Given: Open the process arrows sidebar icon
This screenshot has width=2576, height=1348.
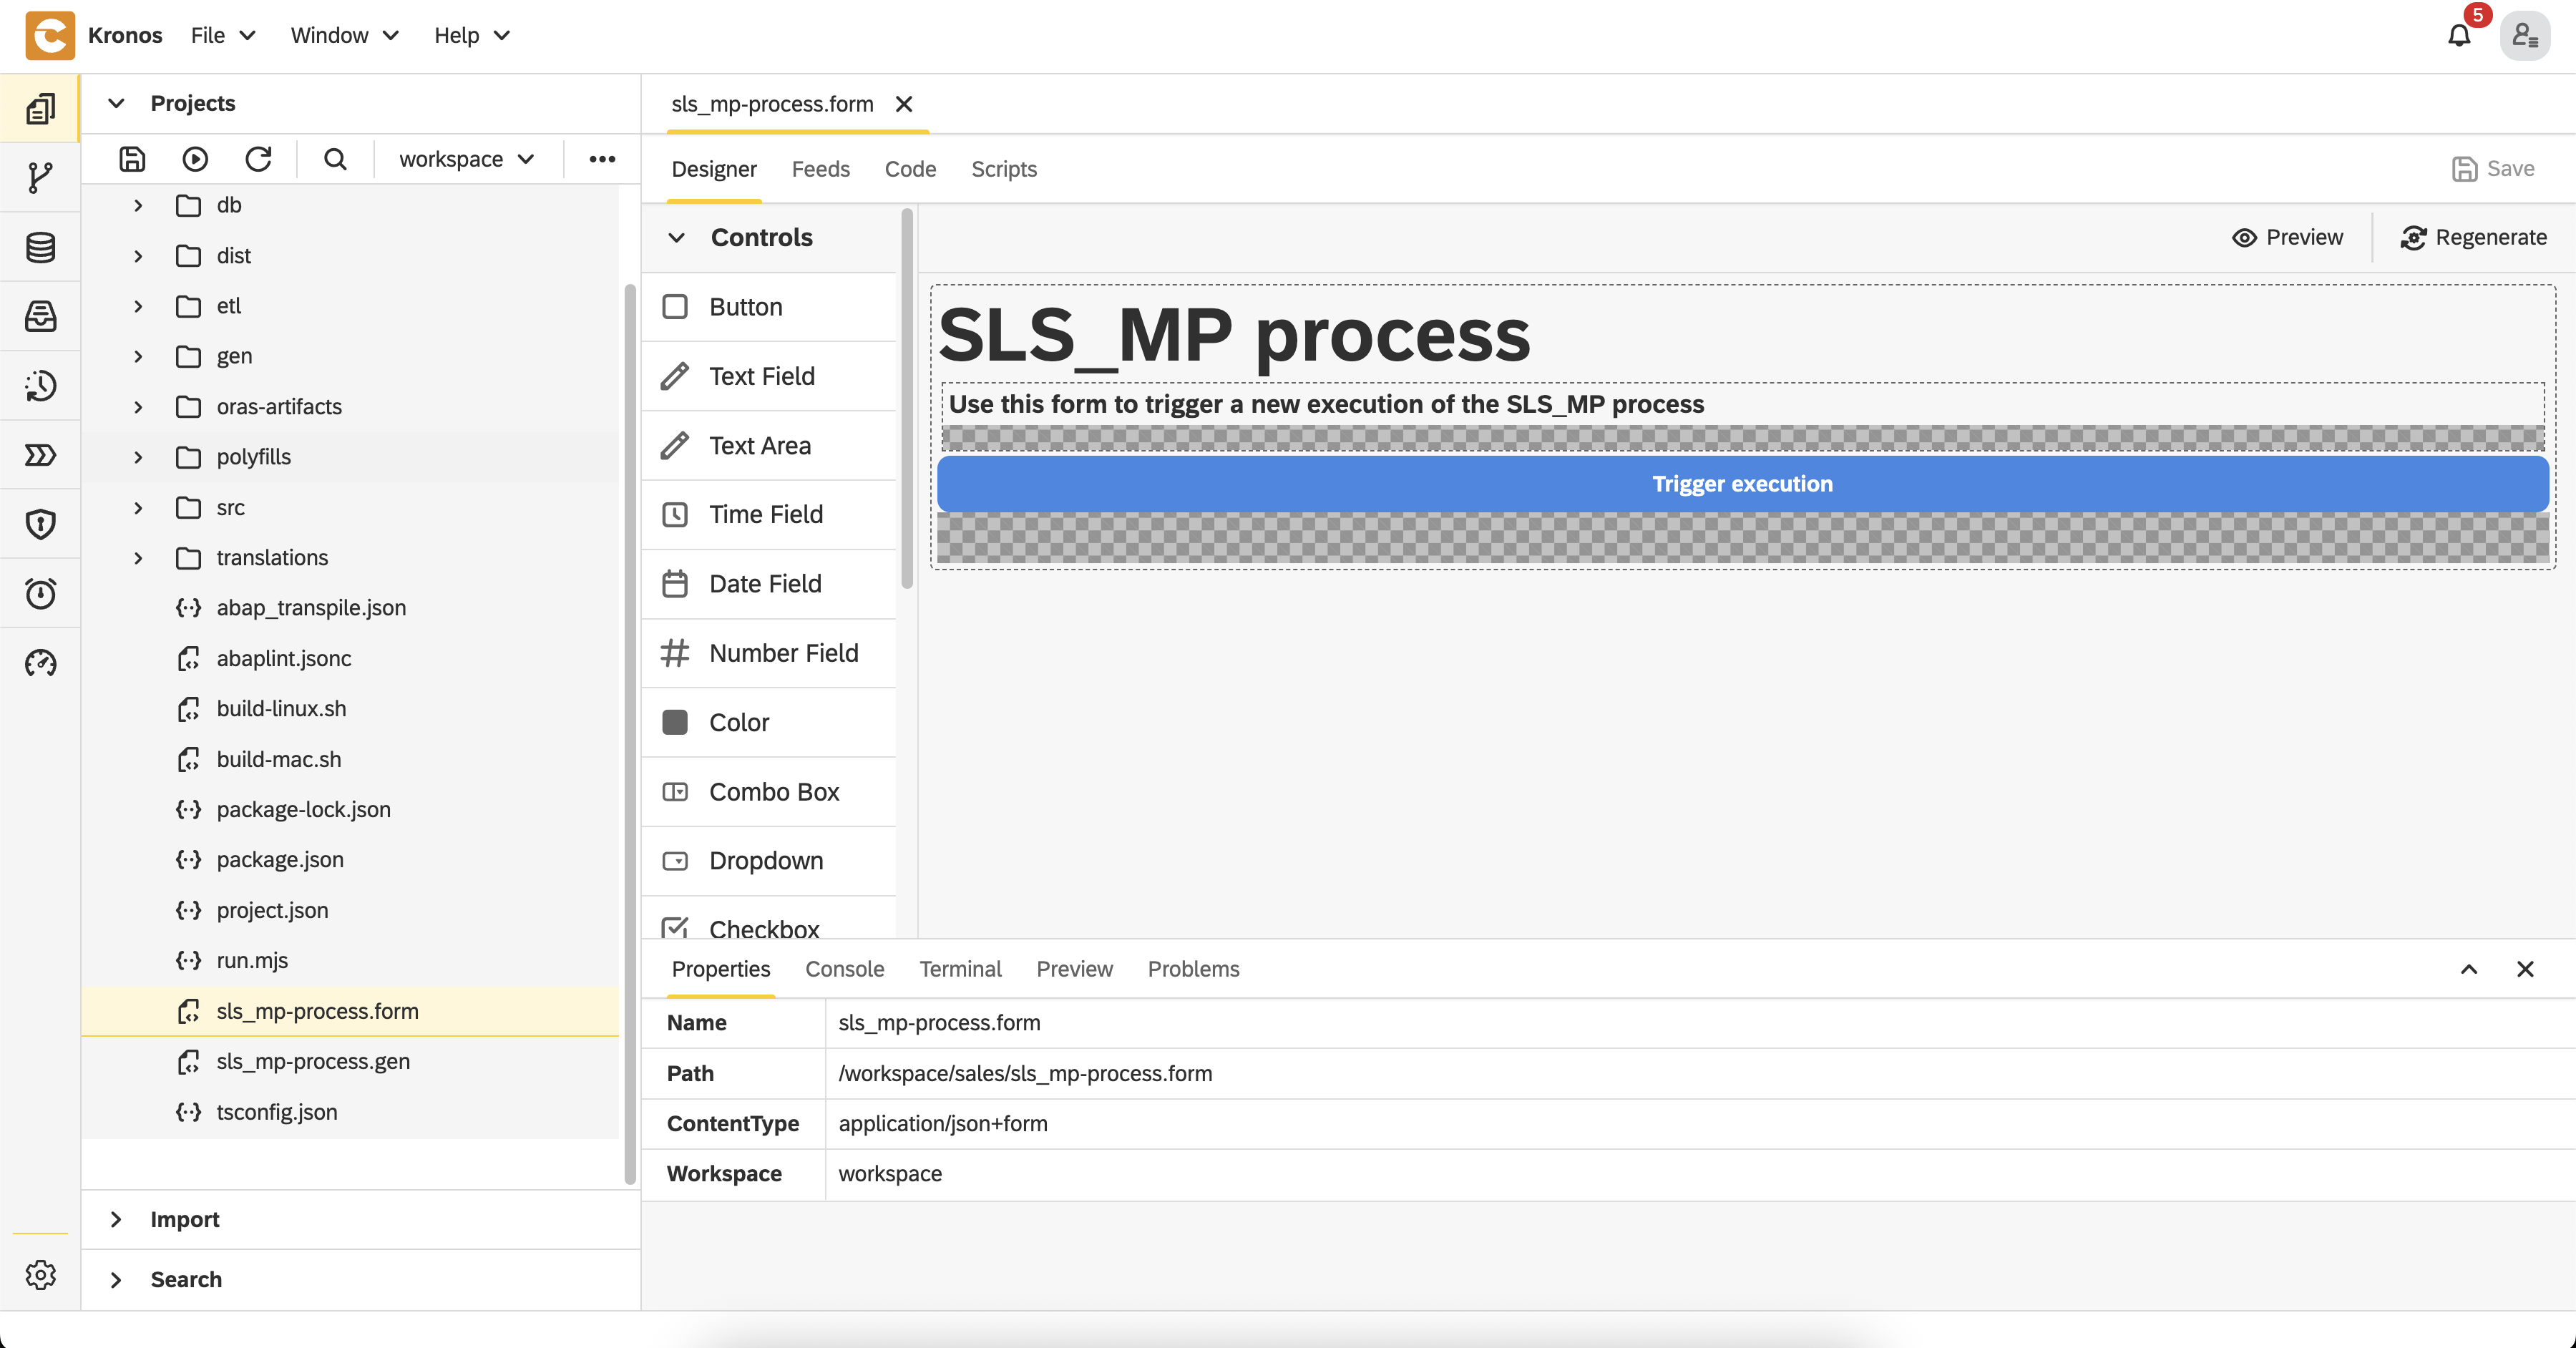Looking at the screenshot, I should pyautogui.click(x=40, y=455).
